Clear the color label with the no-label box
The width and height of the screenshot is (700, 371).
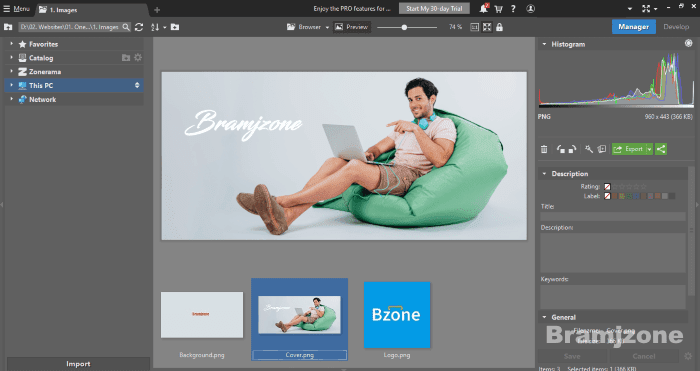tap(607, 196)
